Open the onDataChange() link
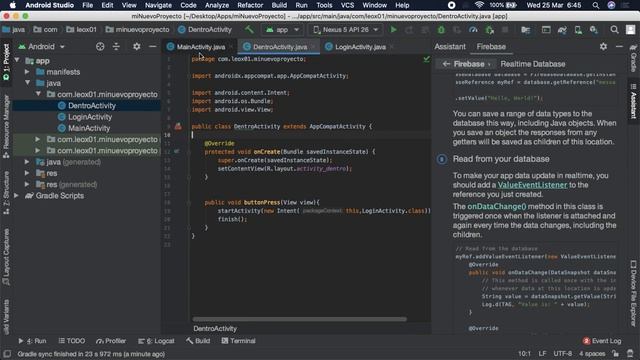 pyautogui.click(x=497, y=207)
